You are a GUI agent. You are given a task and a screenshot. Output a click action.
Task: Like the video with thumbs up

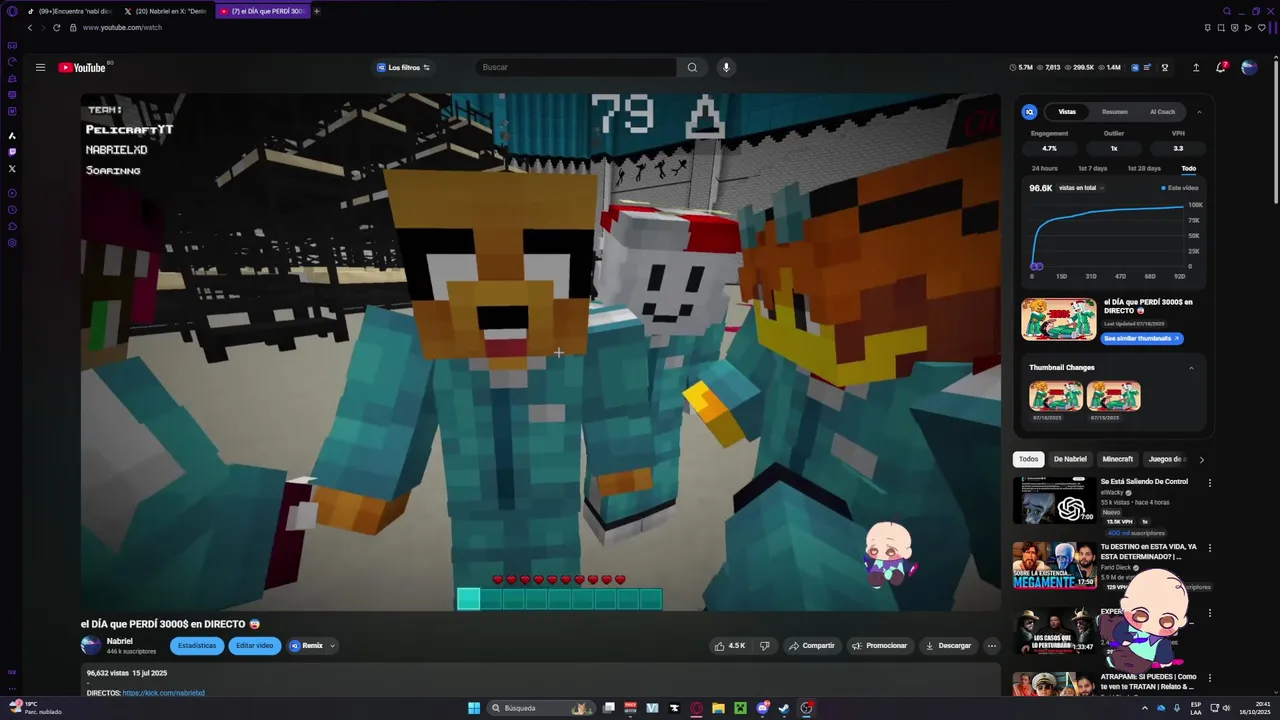click(730, 646)
